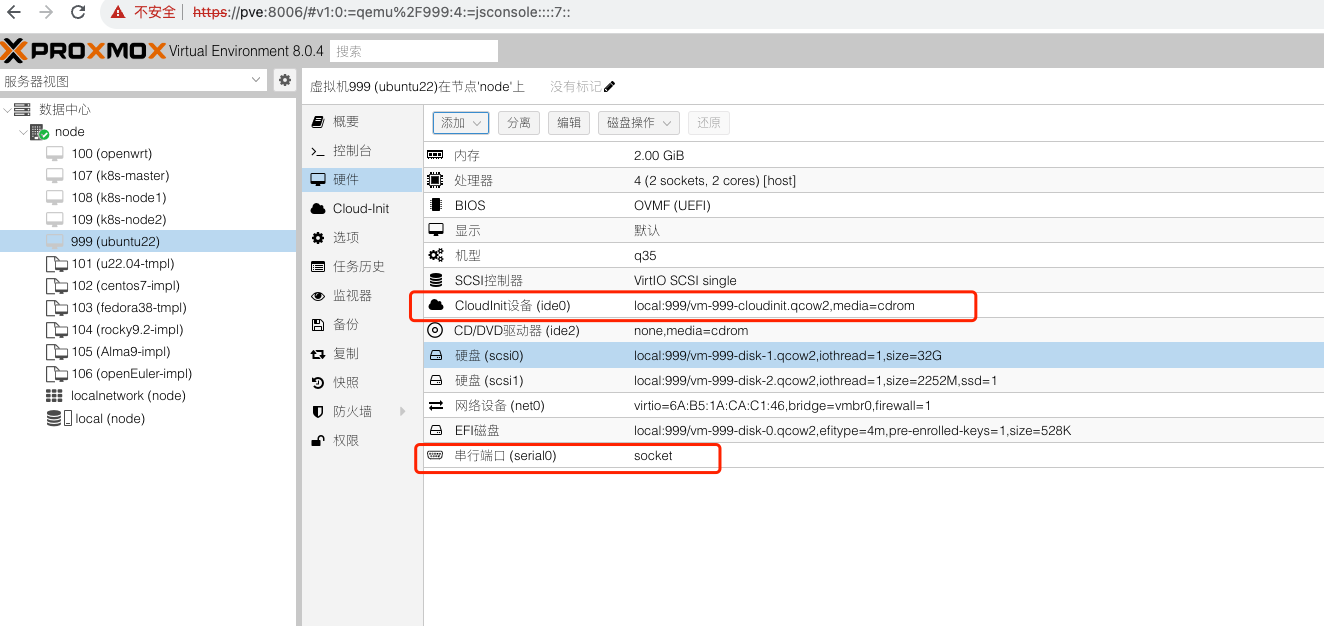
Task: Click the 分离 detach button
Action: coord(518,122)
